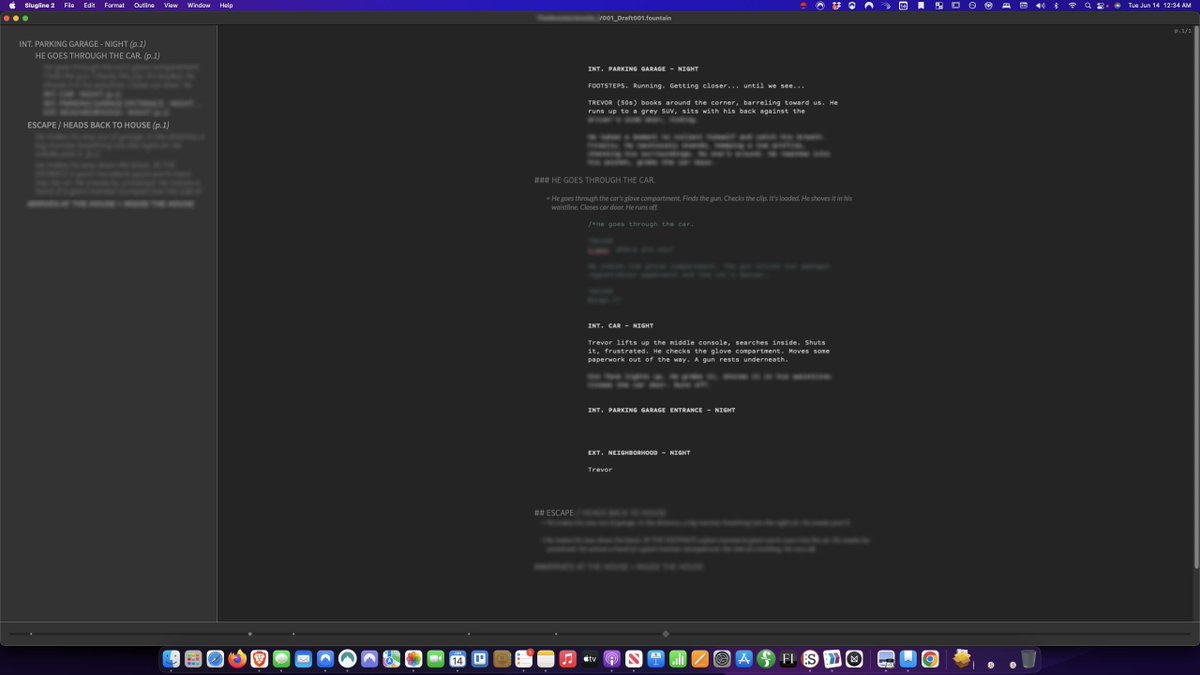The image size is (1200, 675).
Task: Open the Help menu
Action: (x=226, y=5)
